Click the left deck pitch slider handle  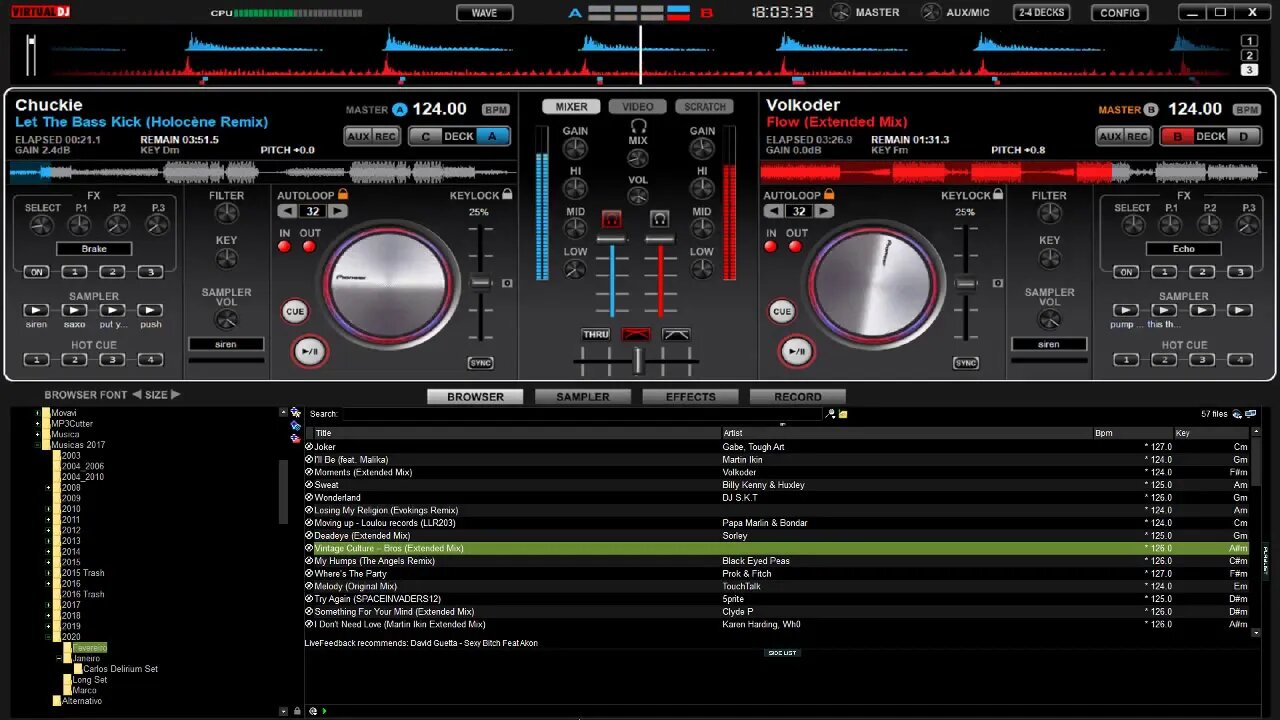(x=482, y=283)
